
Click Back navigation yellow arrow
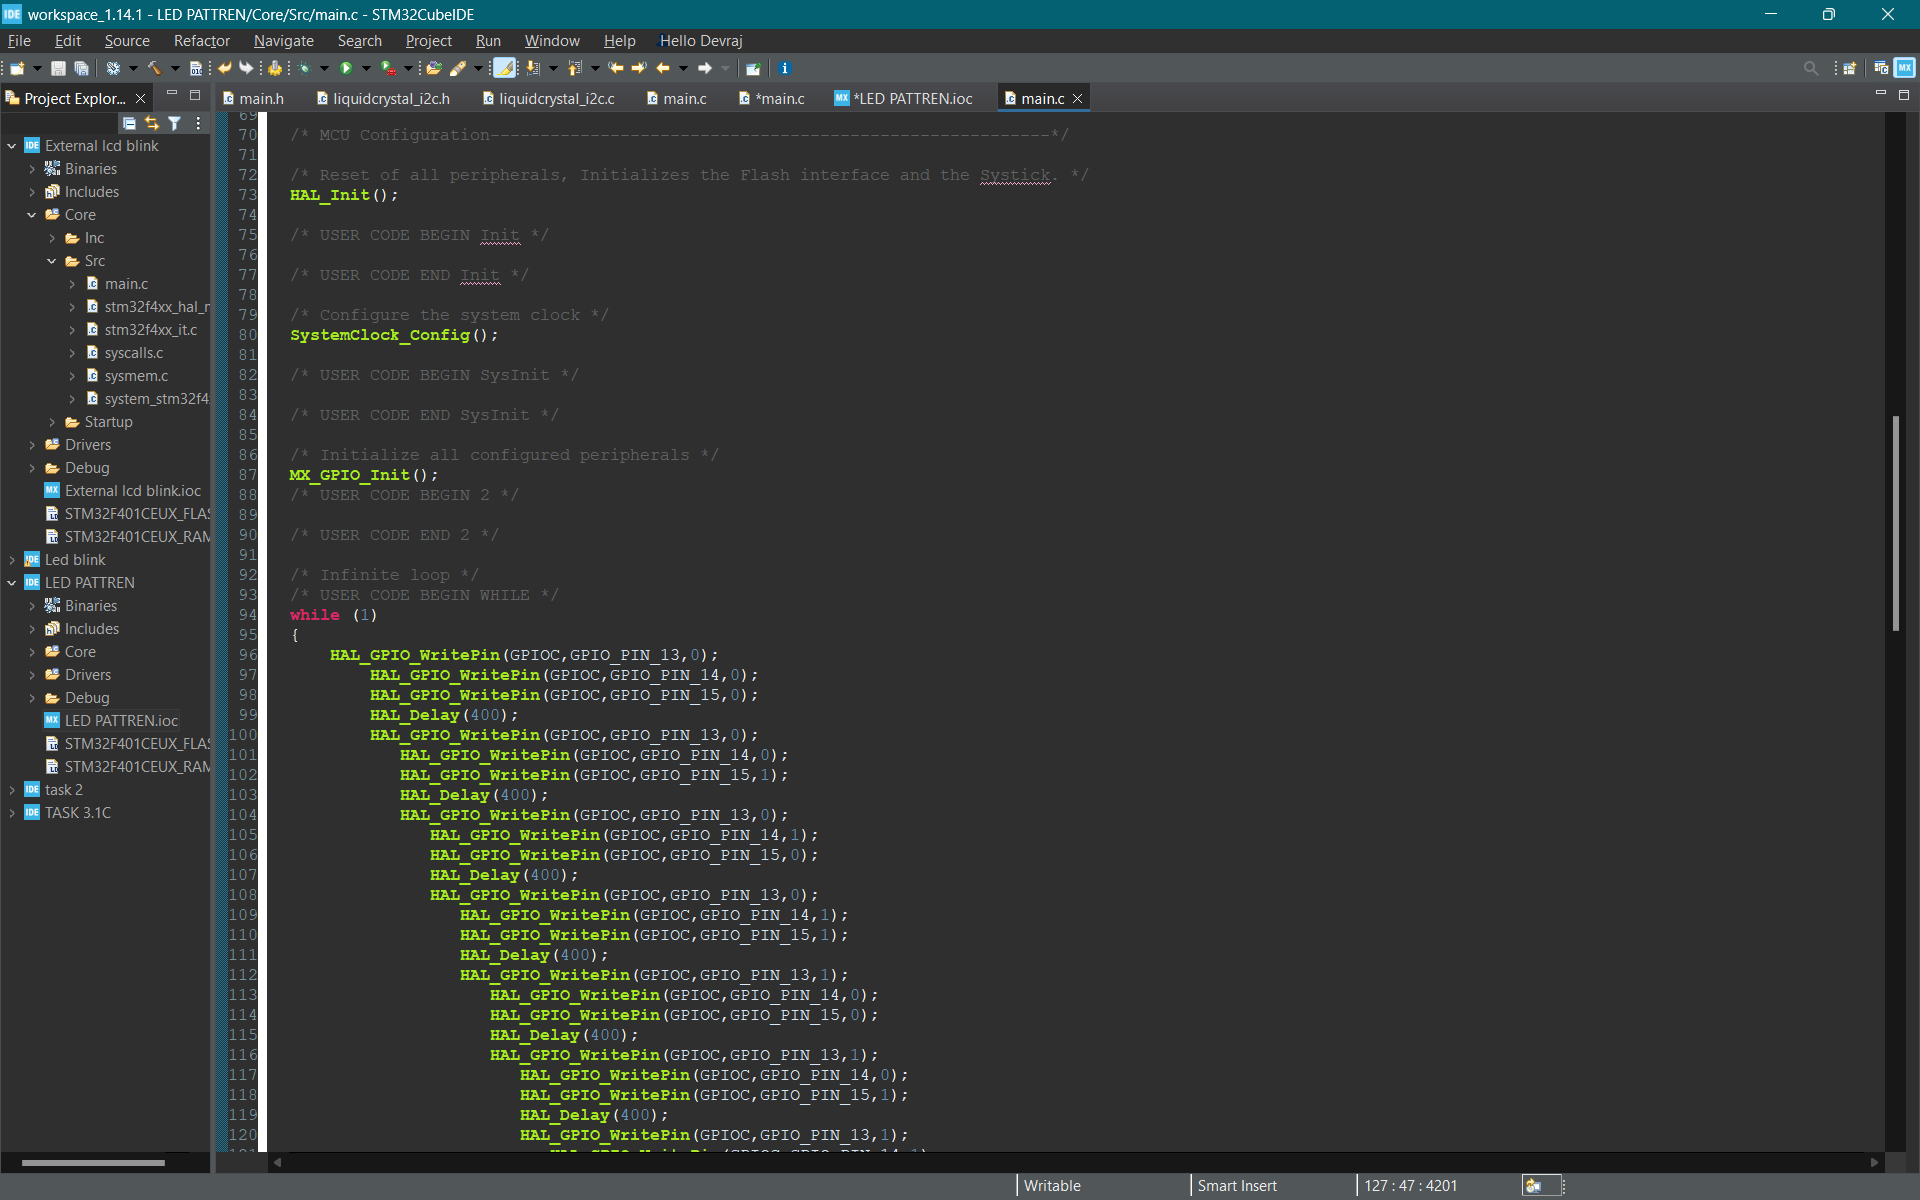[662, 68]
